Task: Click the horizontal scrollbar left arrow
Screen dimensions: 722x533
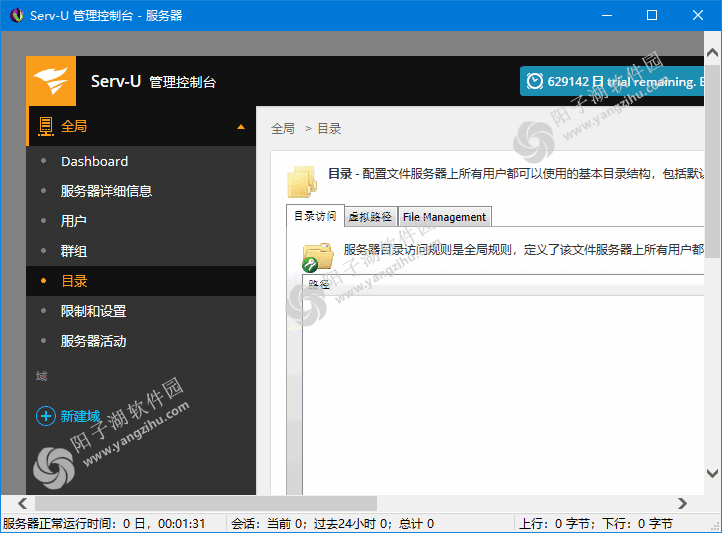Action: coord(22,504)
